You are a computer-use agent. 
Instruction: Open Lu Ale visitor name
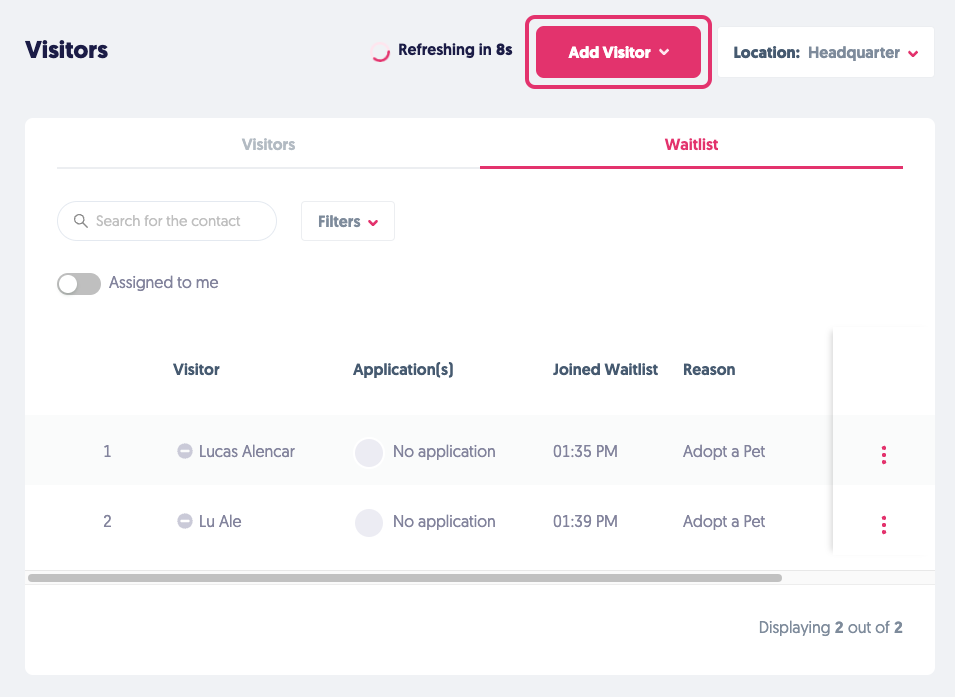[220, 521]
